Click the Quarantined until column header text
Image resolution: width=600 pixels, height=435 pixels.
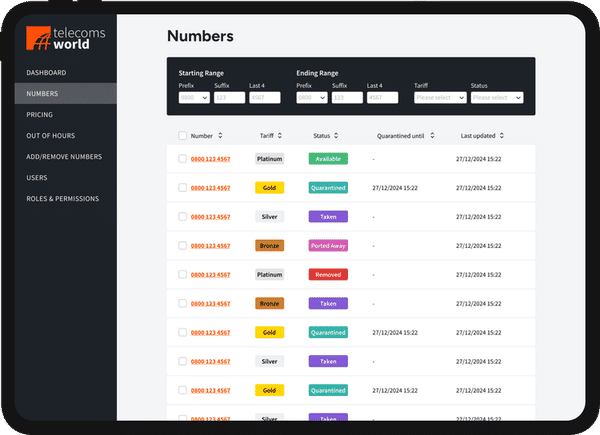(x=401, y=136)
